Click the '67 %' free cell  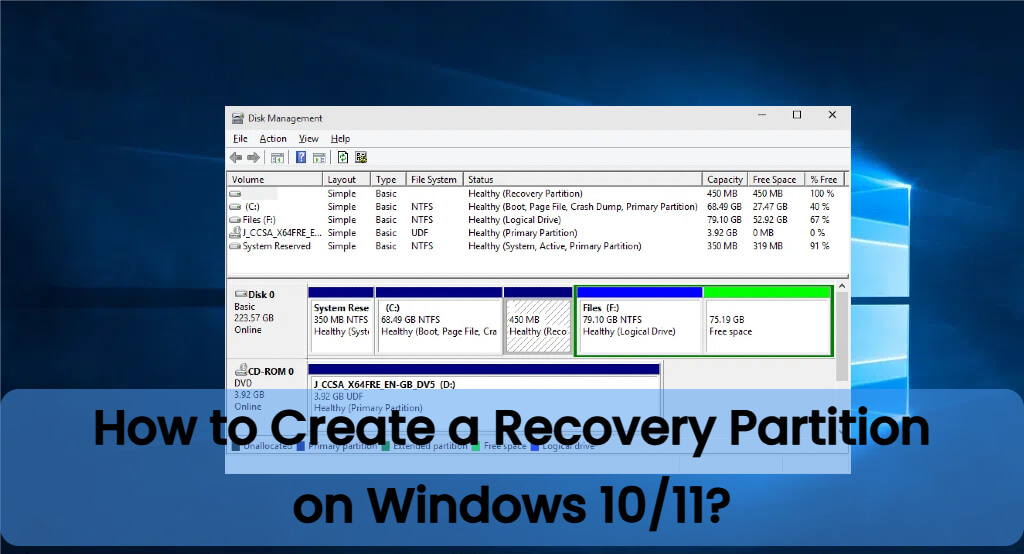click(820, 220)
